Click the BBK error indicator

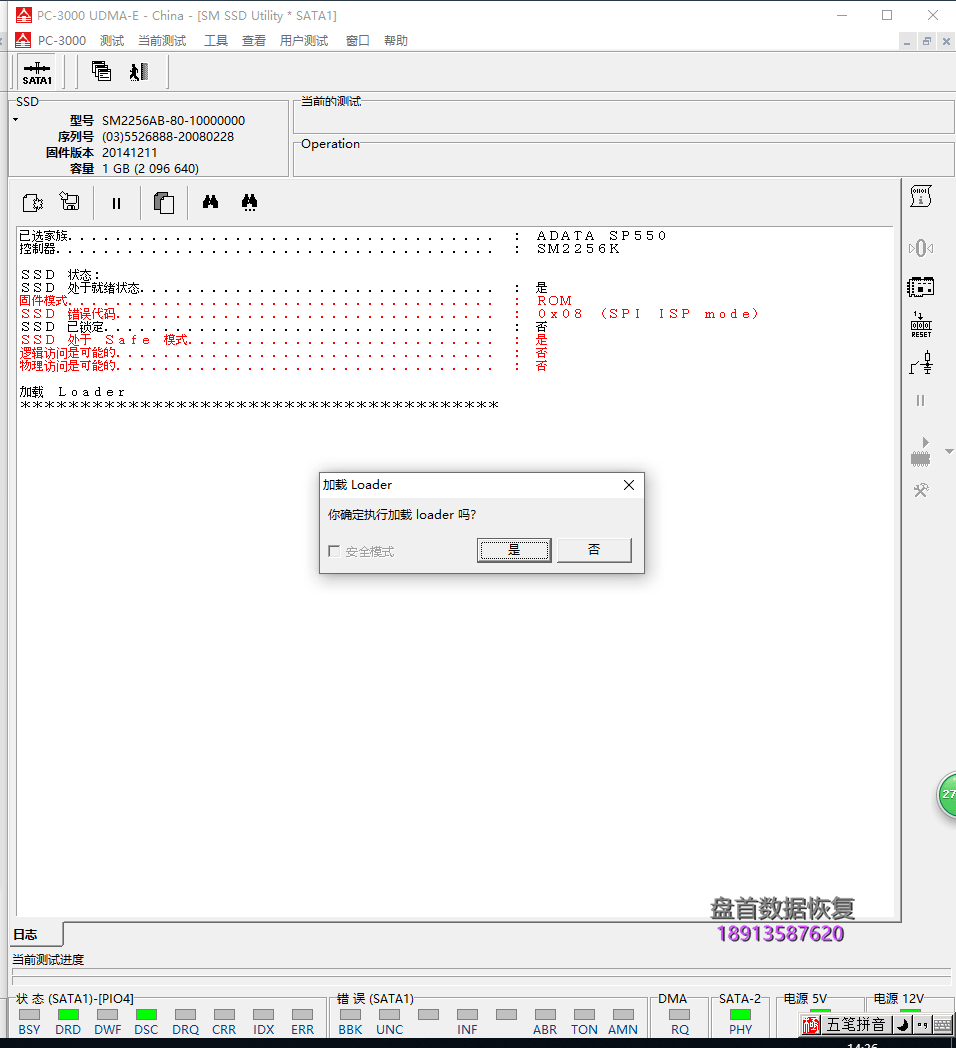tap(350, 1015)
